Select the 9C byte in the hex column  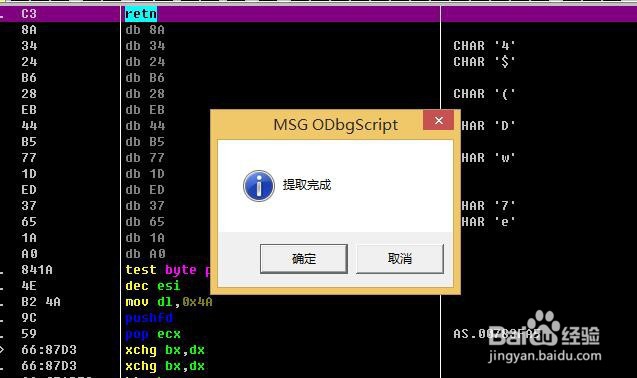point(29,318)
